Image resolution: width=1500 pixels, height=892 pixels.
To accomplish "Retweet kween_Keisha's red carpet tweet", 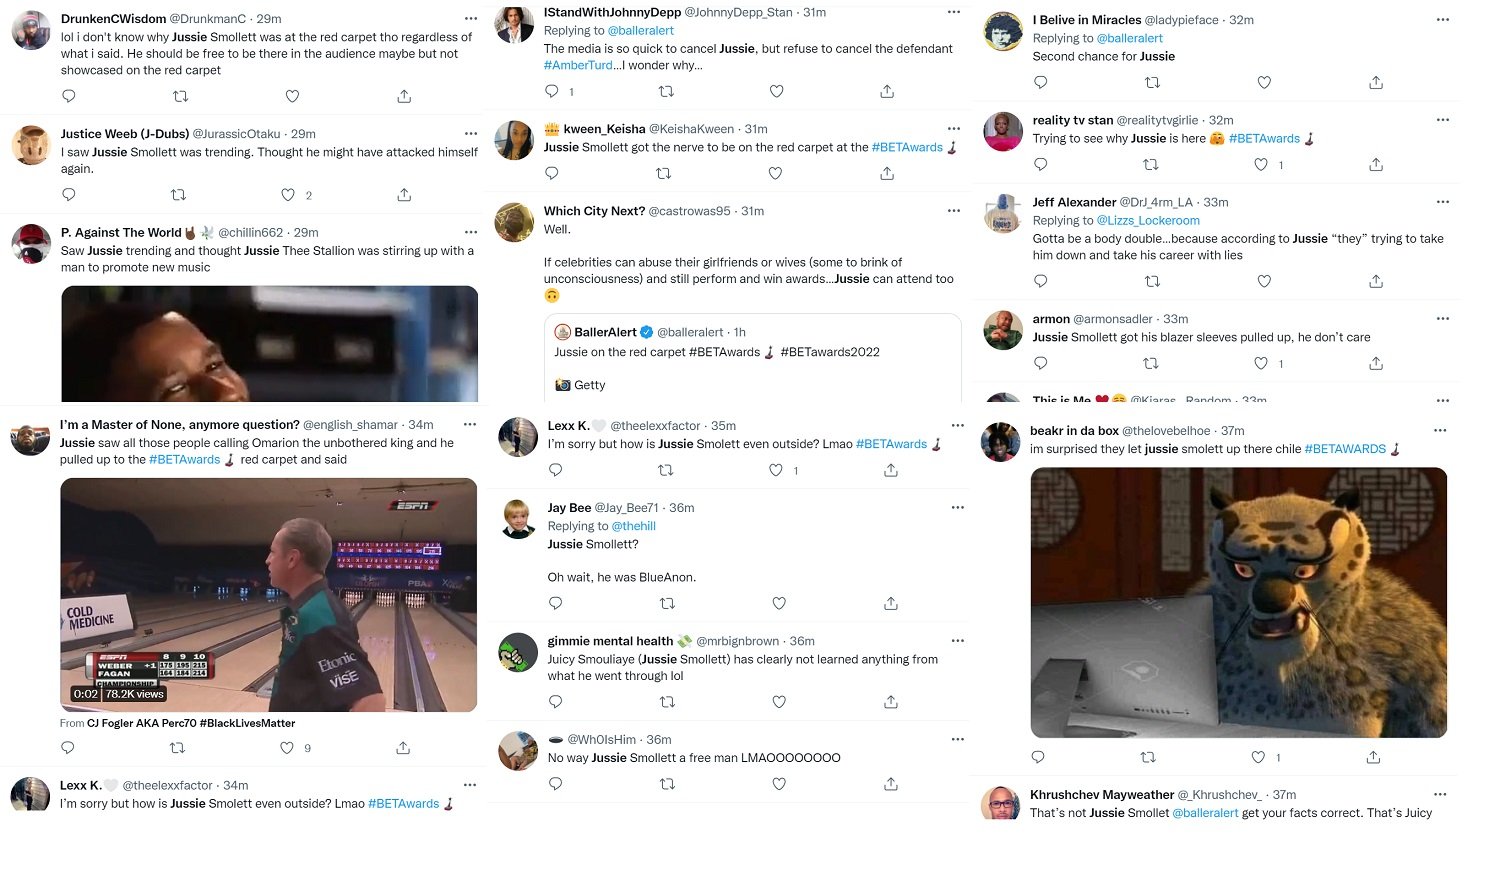I will pos(663,173).
